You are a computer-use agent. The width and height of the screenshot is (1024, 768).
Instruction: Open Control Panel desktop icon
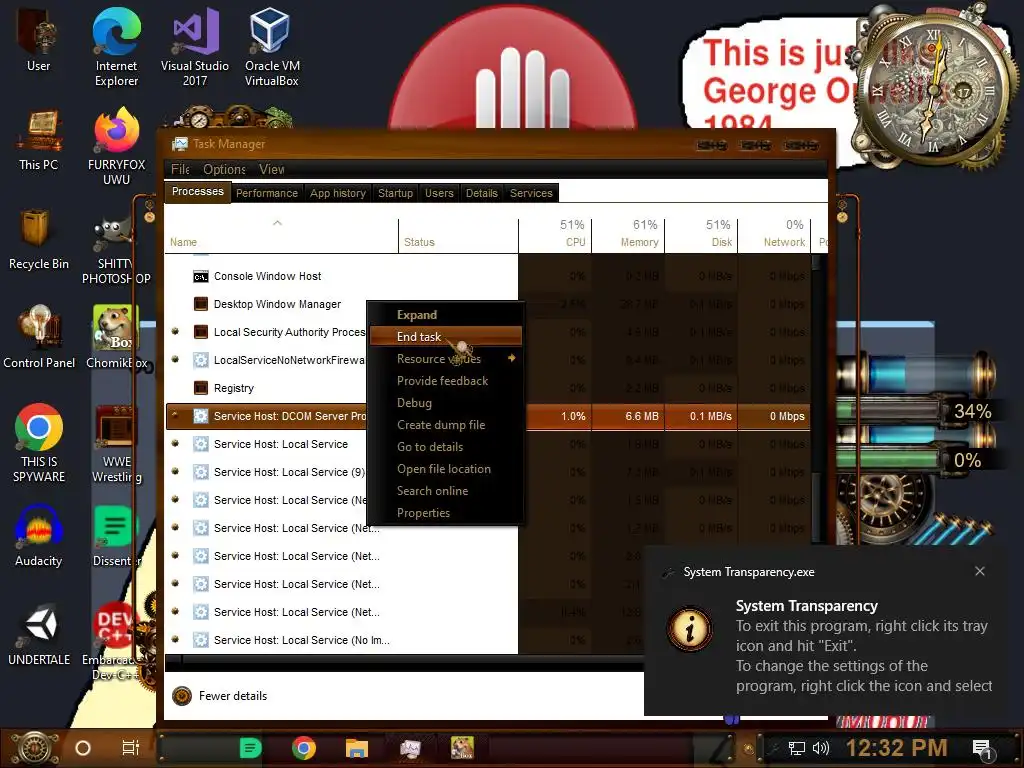pos(39,337)
